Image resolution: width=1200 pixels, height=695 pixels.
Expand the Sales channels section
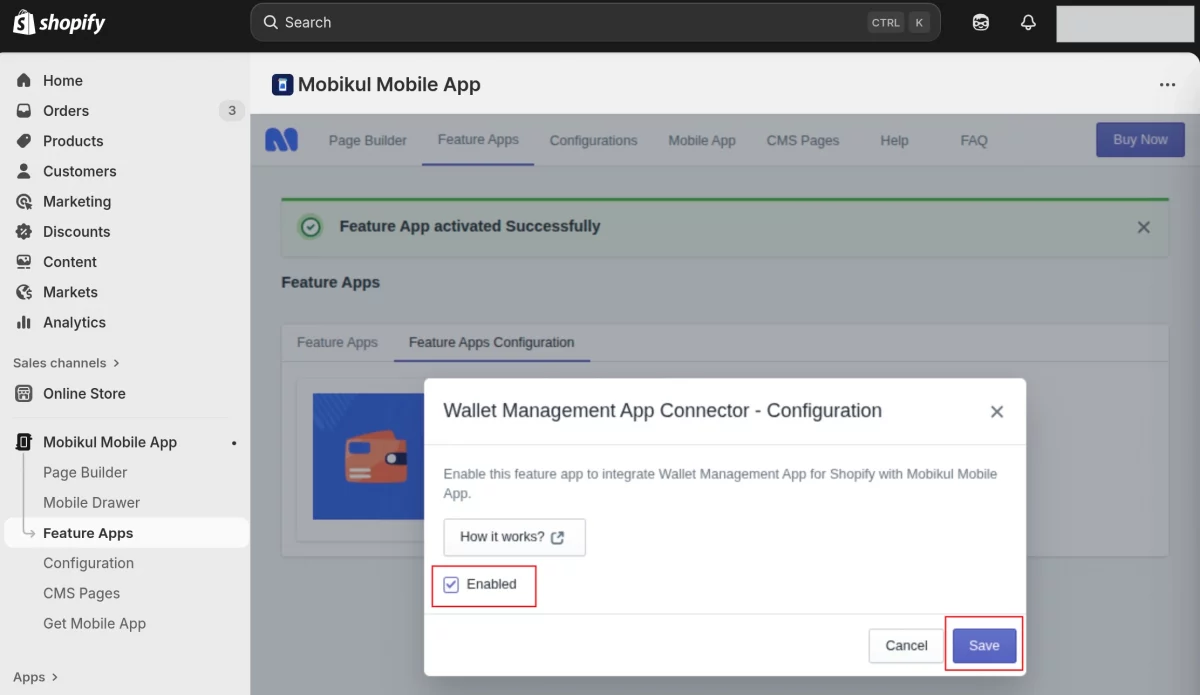pyautogui.click(x=66, y=363)
